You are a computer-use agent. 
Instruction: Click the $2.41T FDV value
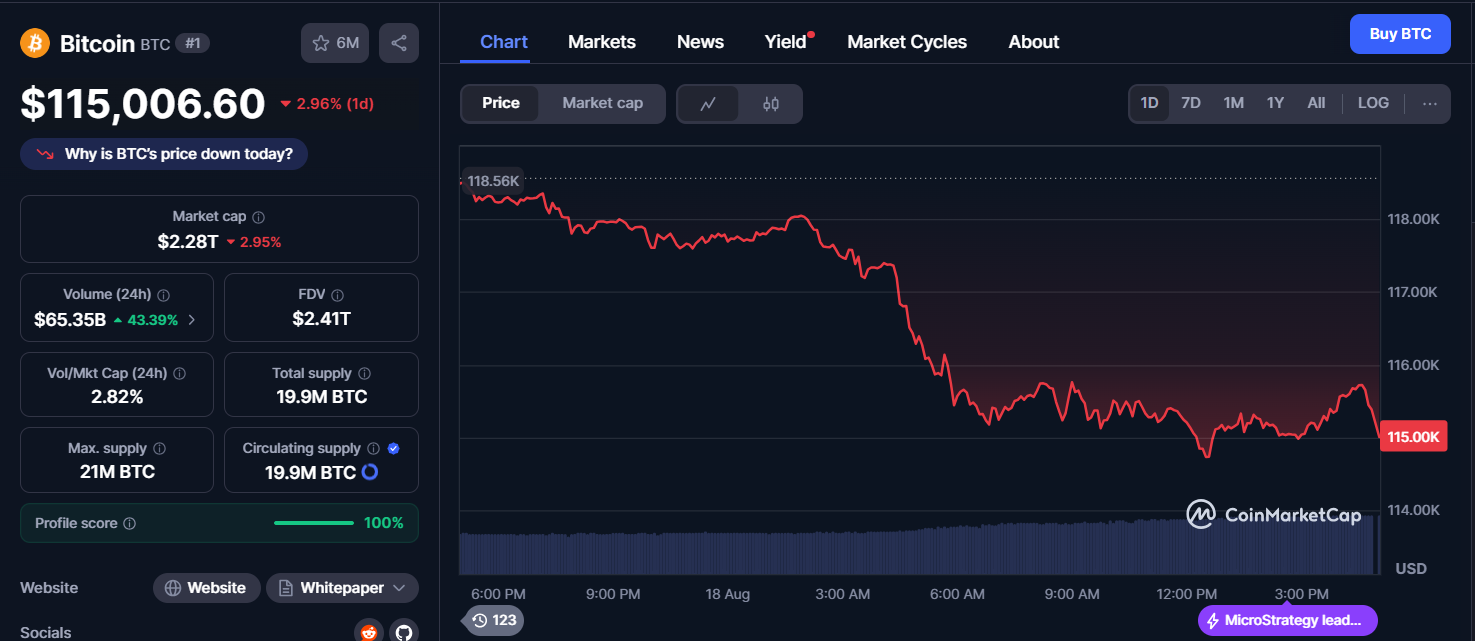(x=321, y=319)
